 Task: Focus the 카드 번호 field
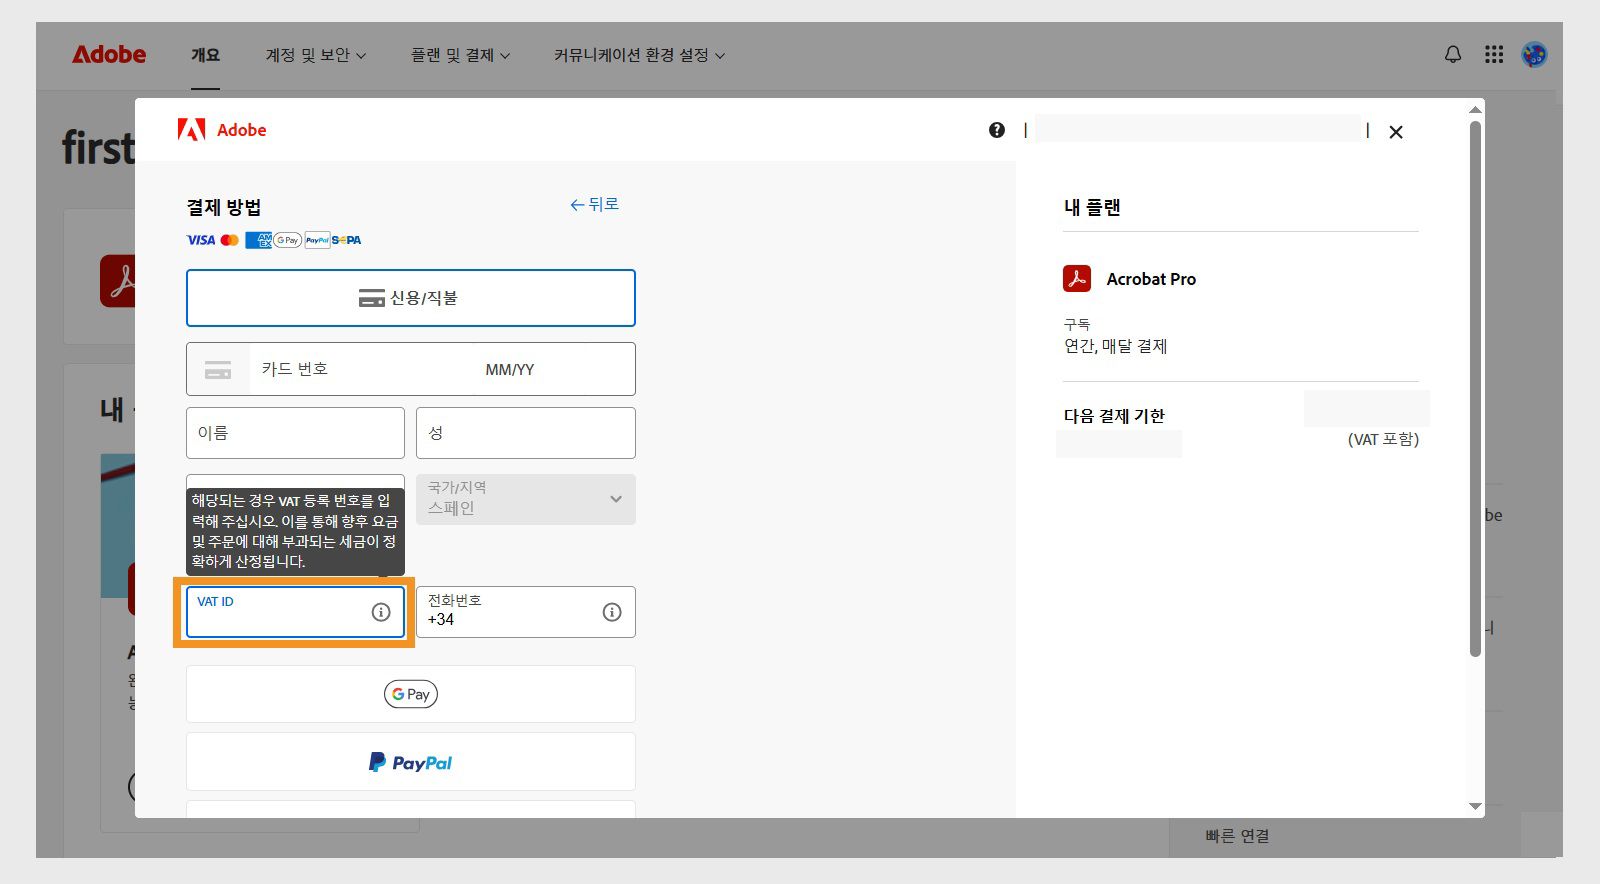(x=360, y=369)
